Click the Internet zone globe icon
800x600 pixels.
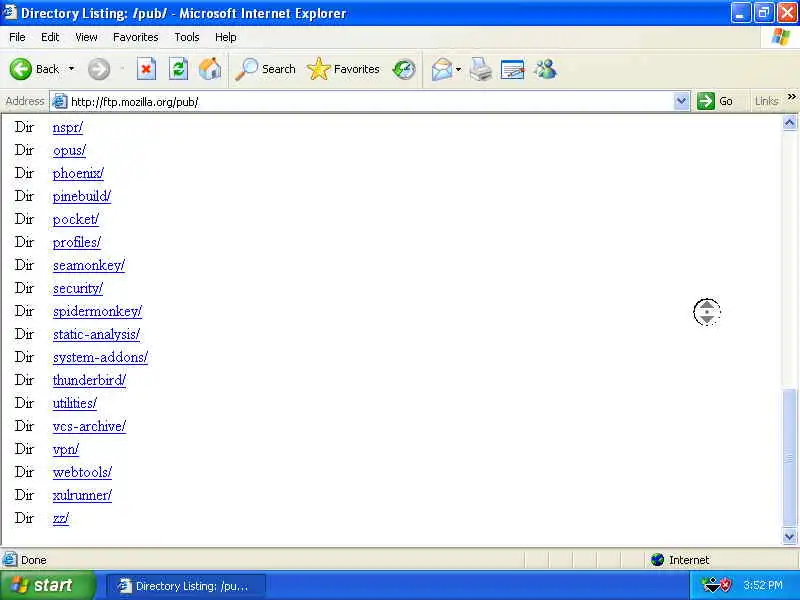[x=657, y=560]
